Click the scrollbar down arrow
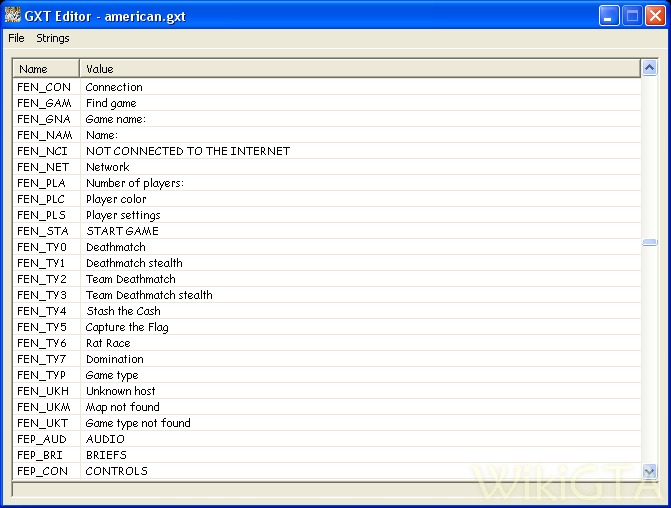 pos(649,471)
